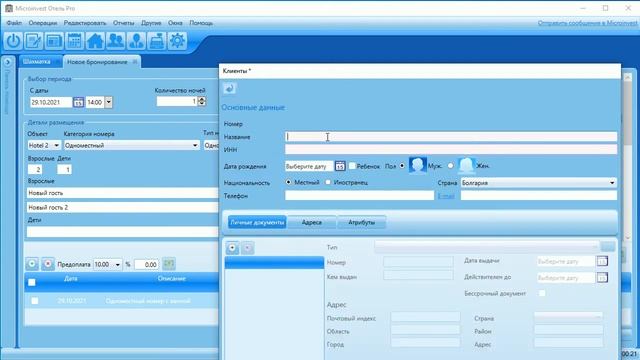Open the Помощь menu
This screenshot has width=640, height=360.
201,23
